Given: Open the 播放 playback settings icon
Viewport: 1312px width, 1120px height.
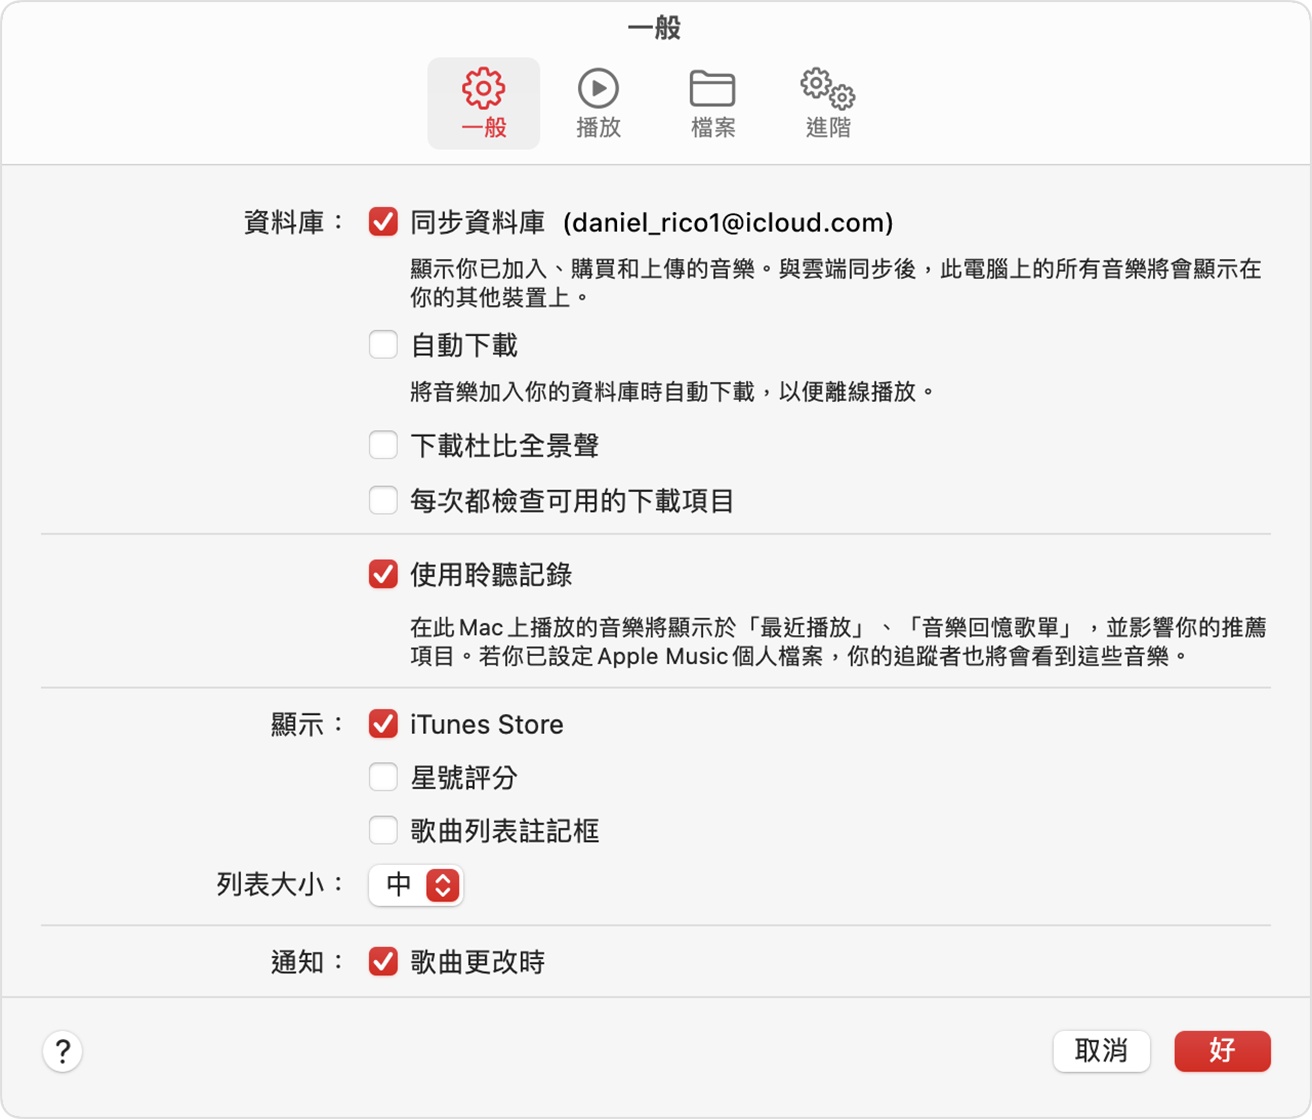Looking at the screenshot, I should tap(598, 89).
